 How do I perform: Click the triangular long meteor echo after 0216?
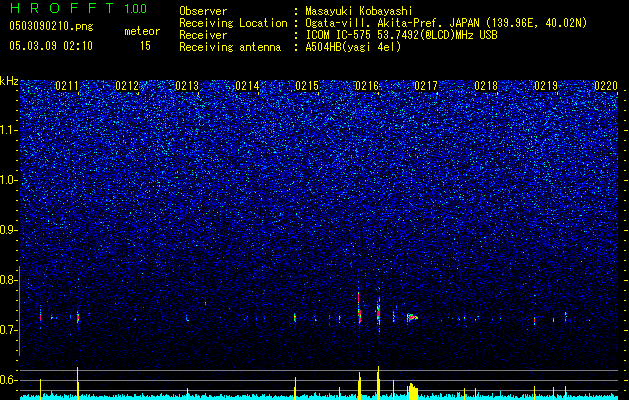[x=412, y=317]
